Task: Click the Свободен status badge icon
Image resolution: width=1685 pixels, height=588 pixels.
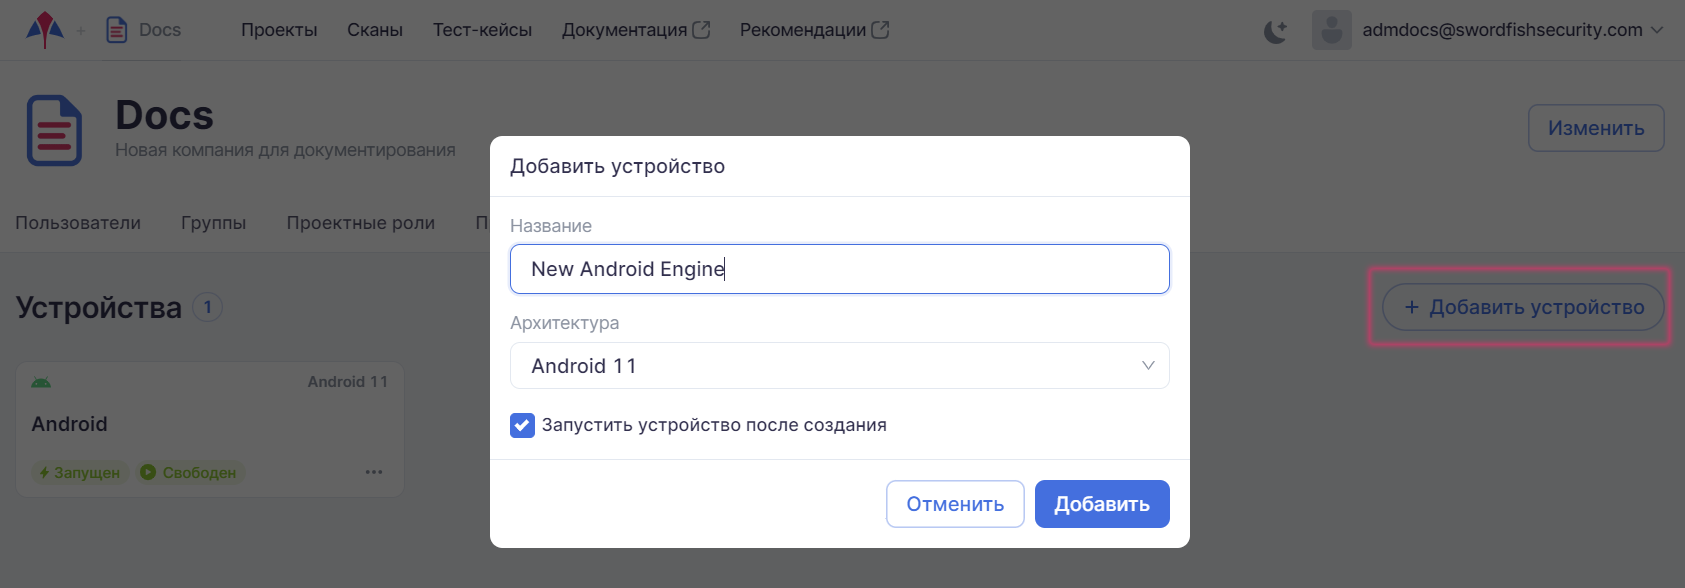Action: click(x=148, y=472)
